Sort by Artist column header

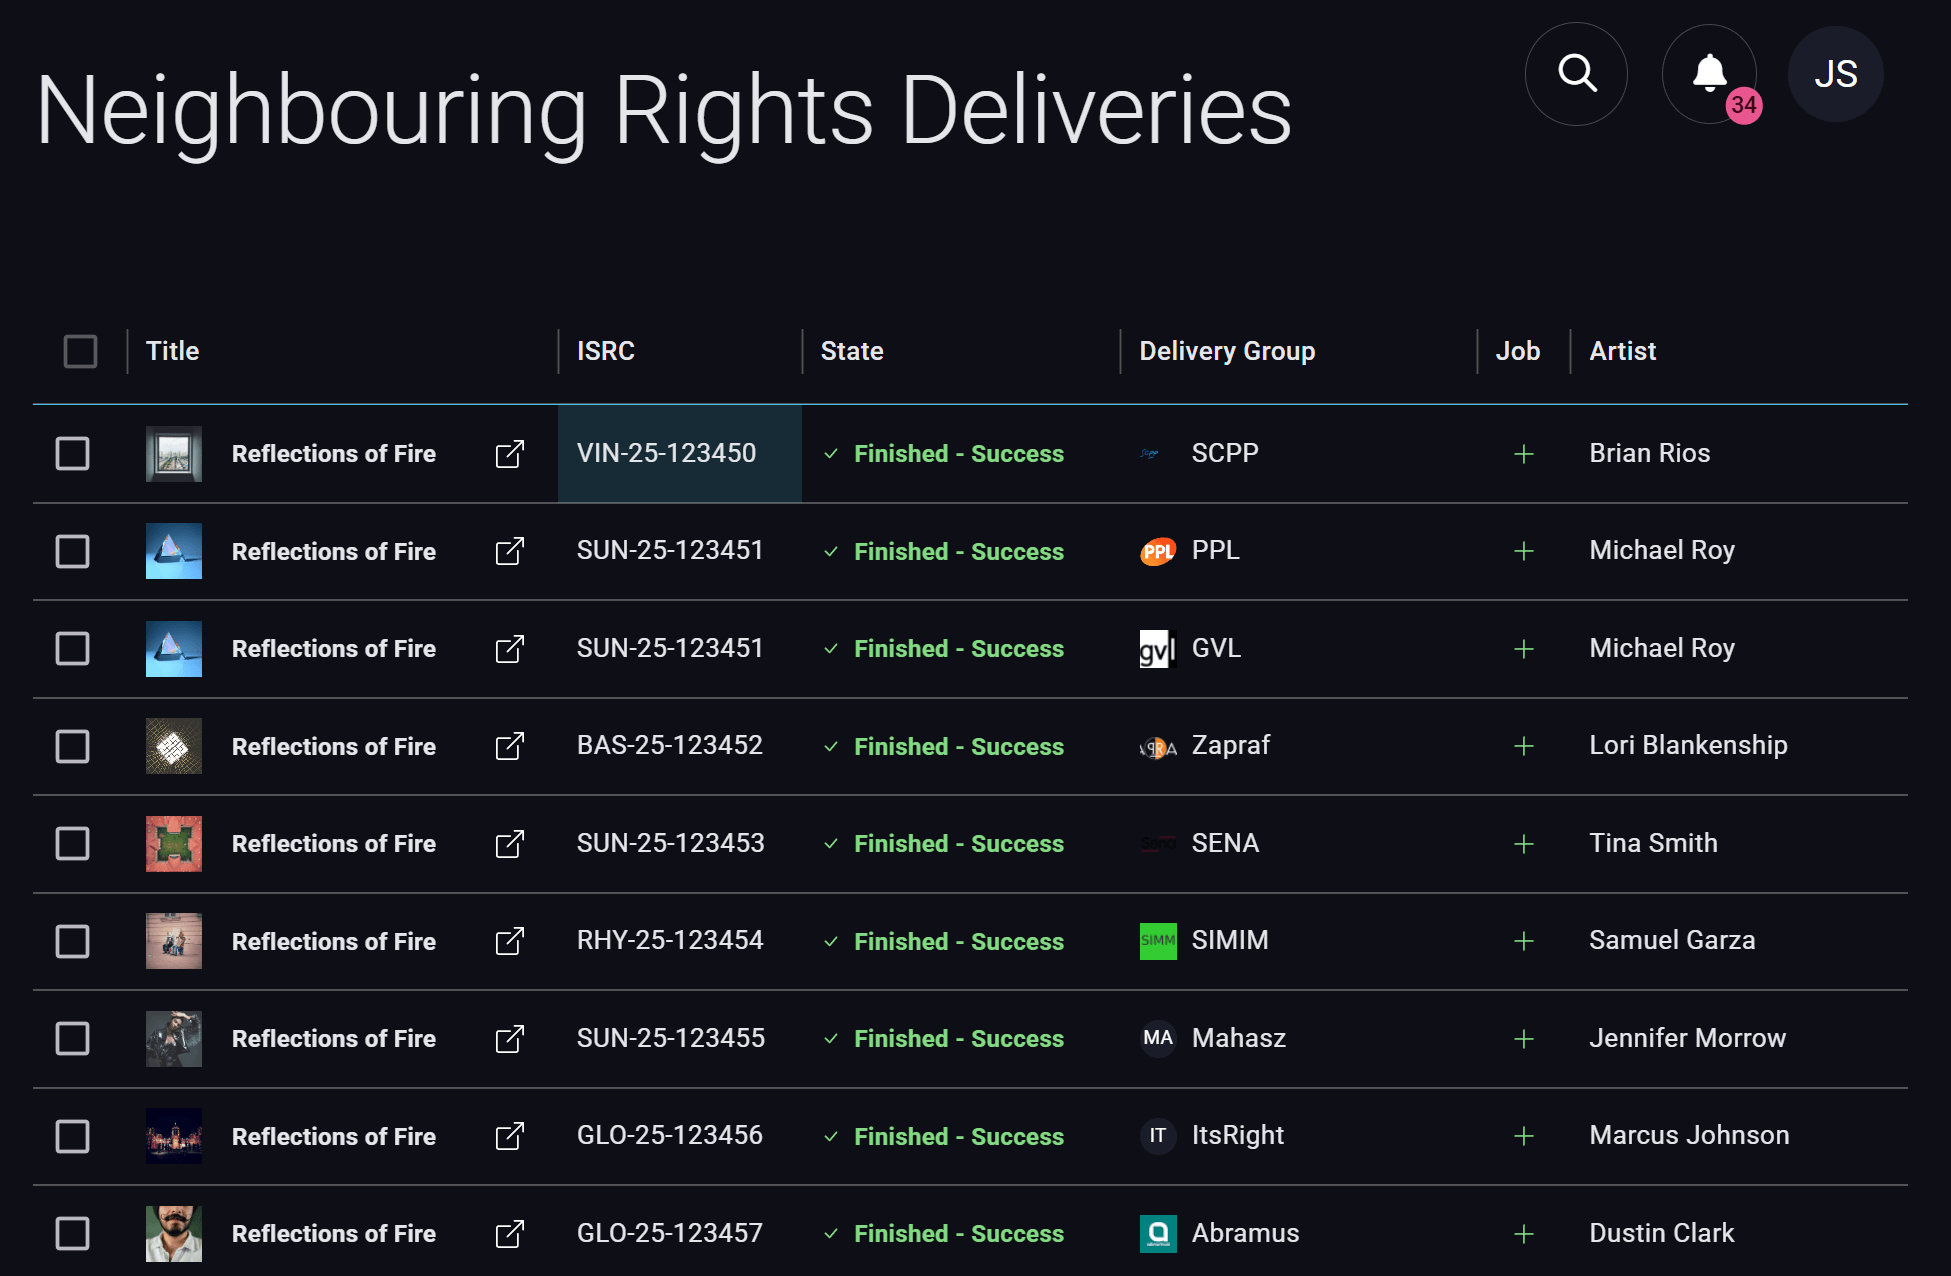(1623, 351)
